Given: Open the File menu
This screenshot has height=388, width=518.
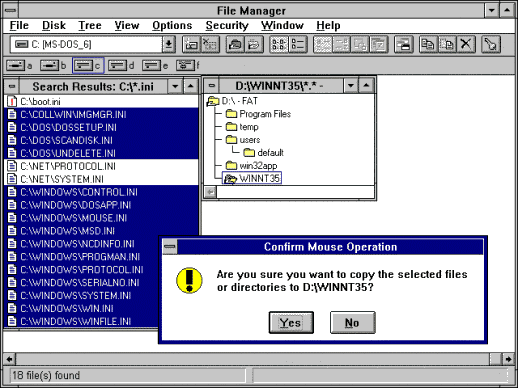Looking at the screenshot, I should click(x=19, y=25).
